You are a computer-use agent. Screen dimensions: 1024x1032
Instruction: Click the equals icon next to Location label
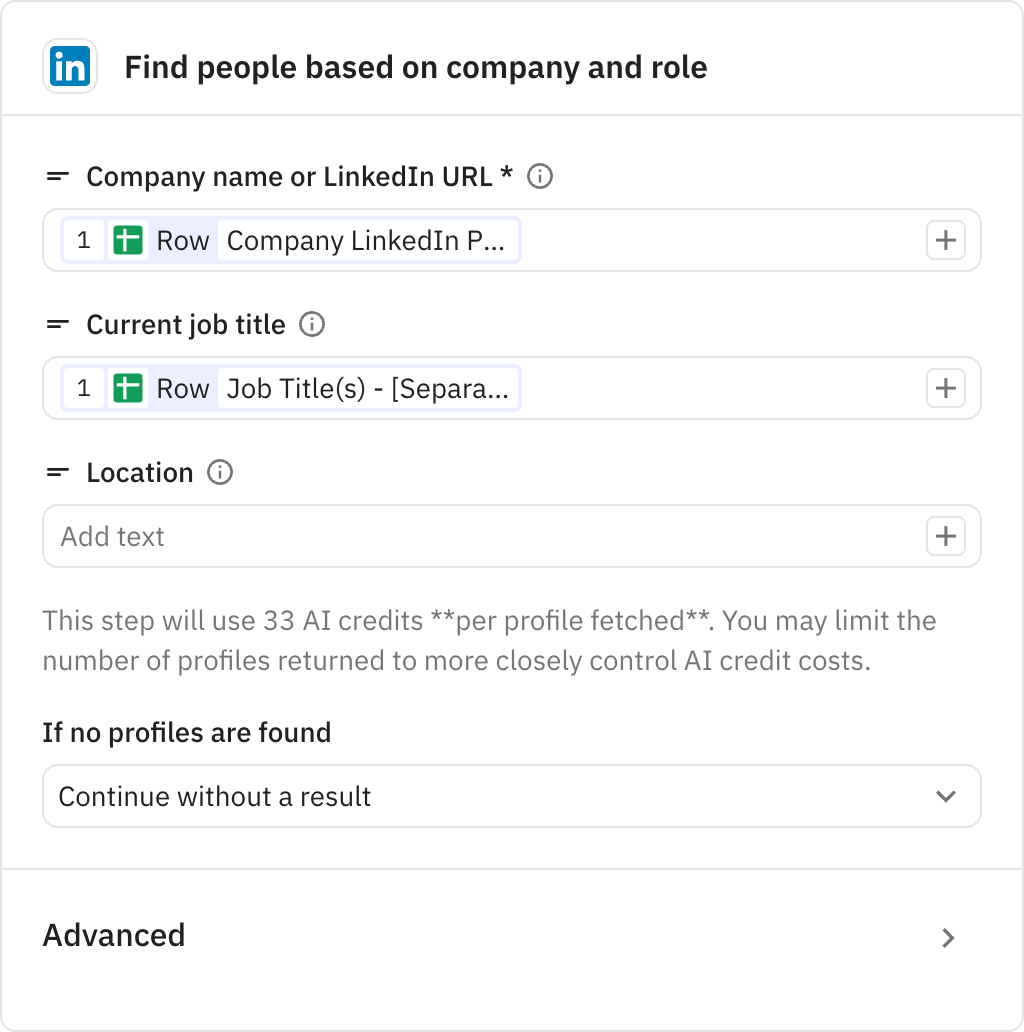pyautogui.click(x=57, y=472)
